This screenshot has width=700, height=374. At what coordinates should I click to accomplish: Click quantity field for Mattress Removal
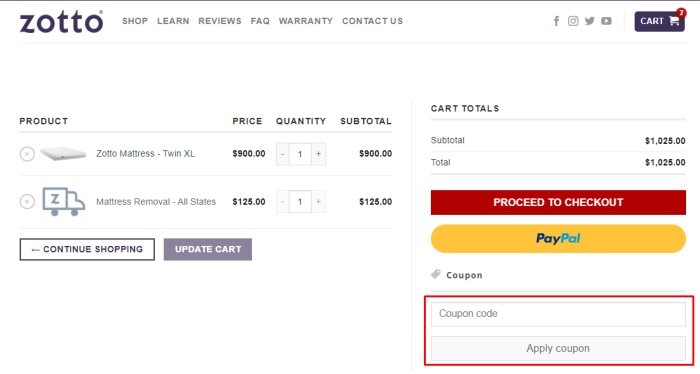pos(300,202)
